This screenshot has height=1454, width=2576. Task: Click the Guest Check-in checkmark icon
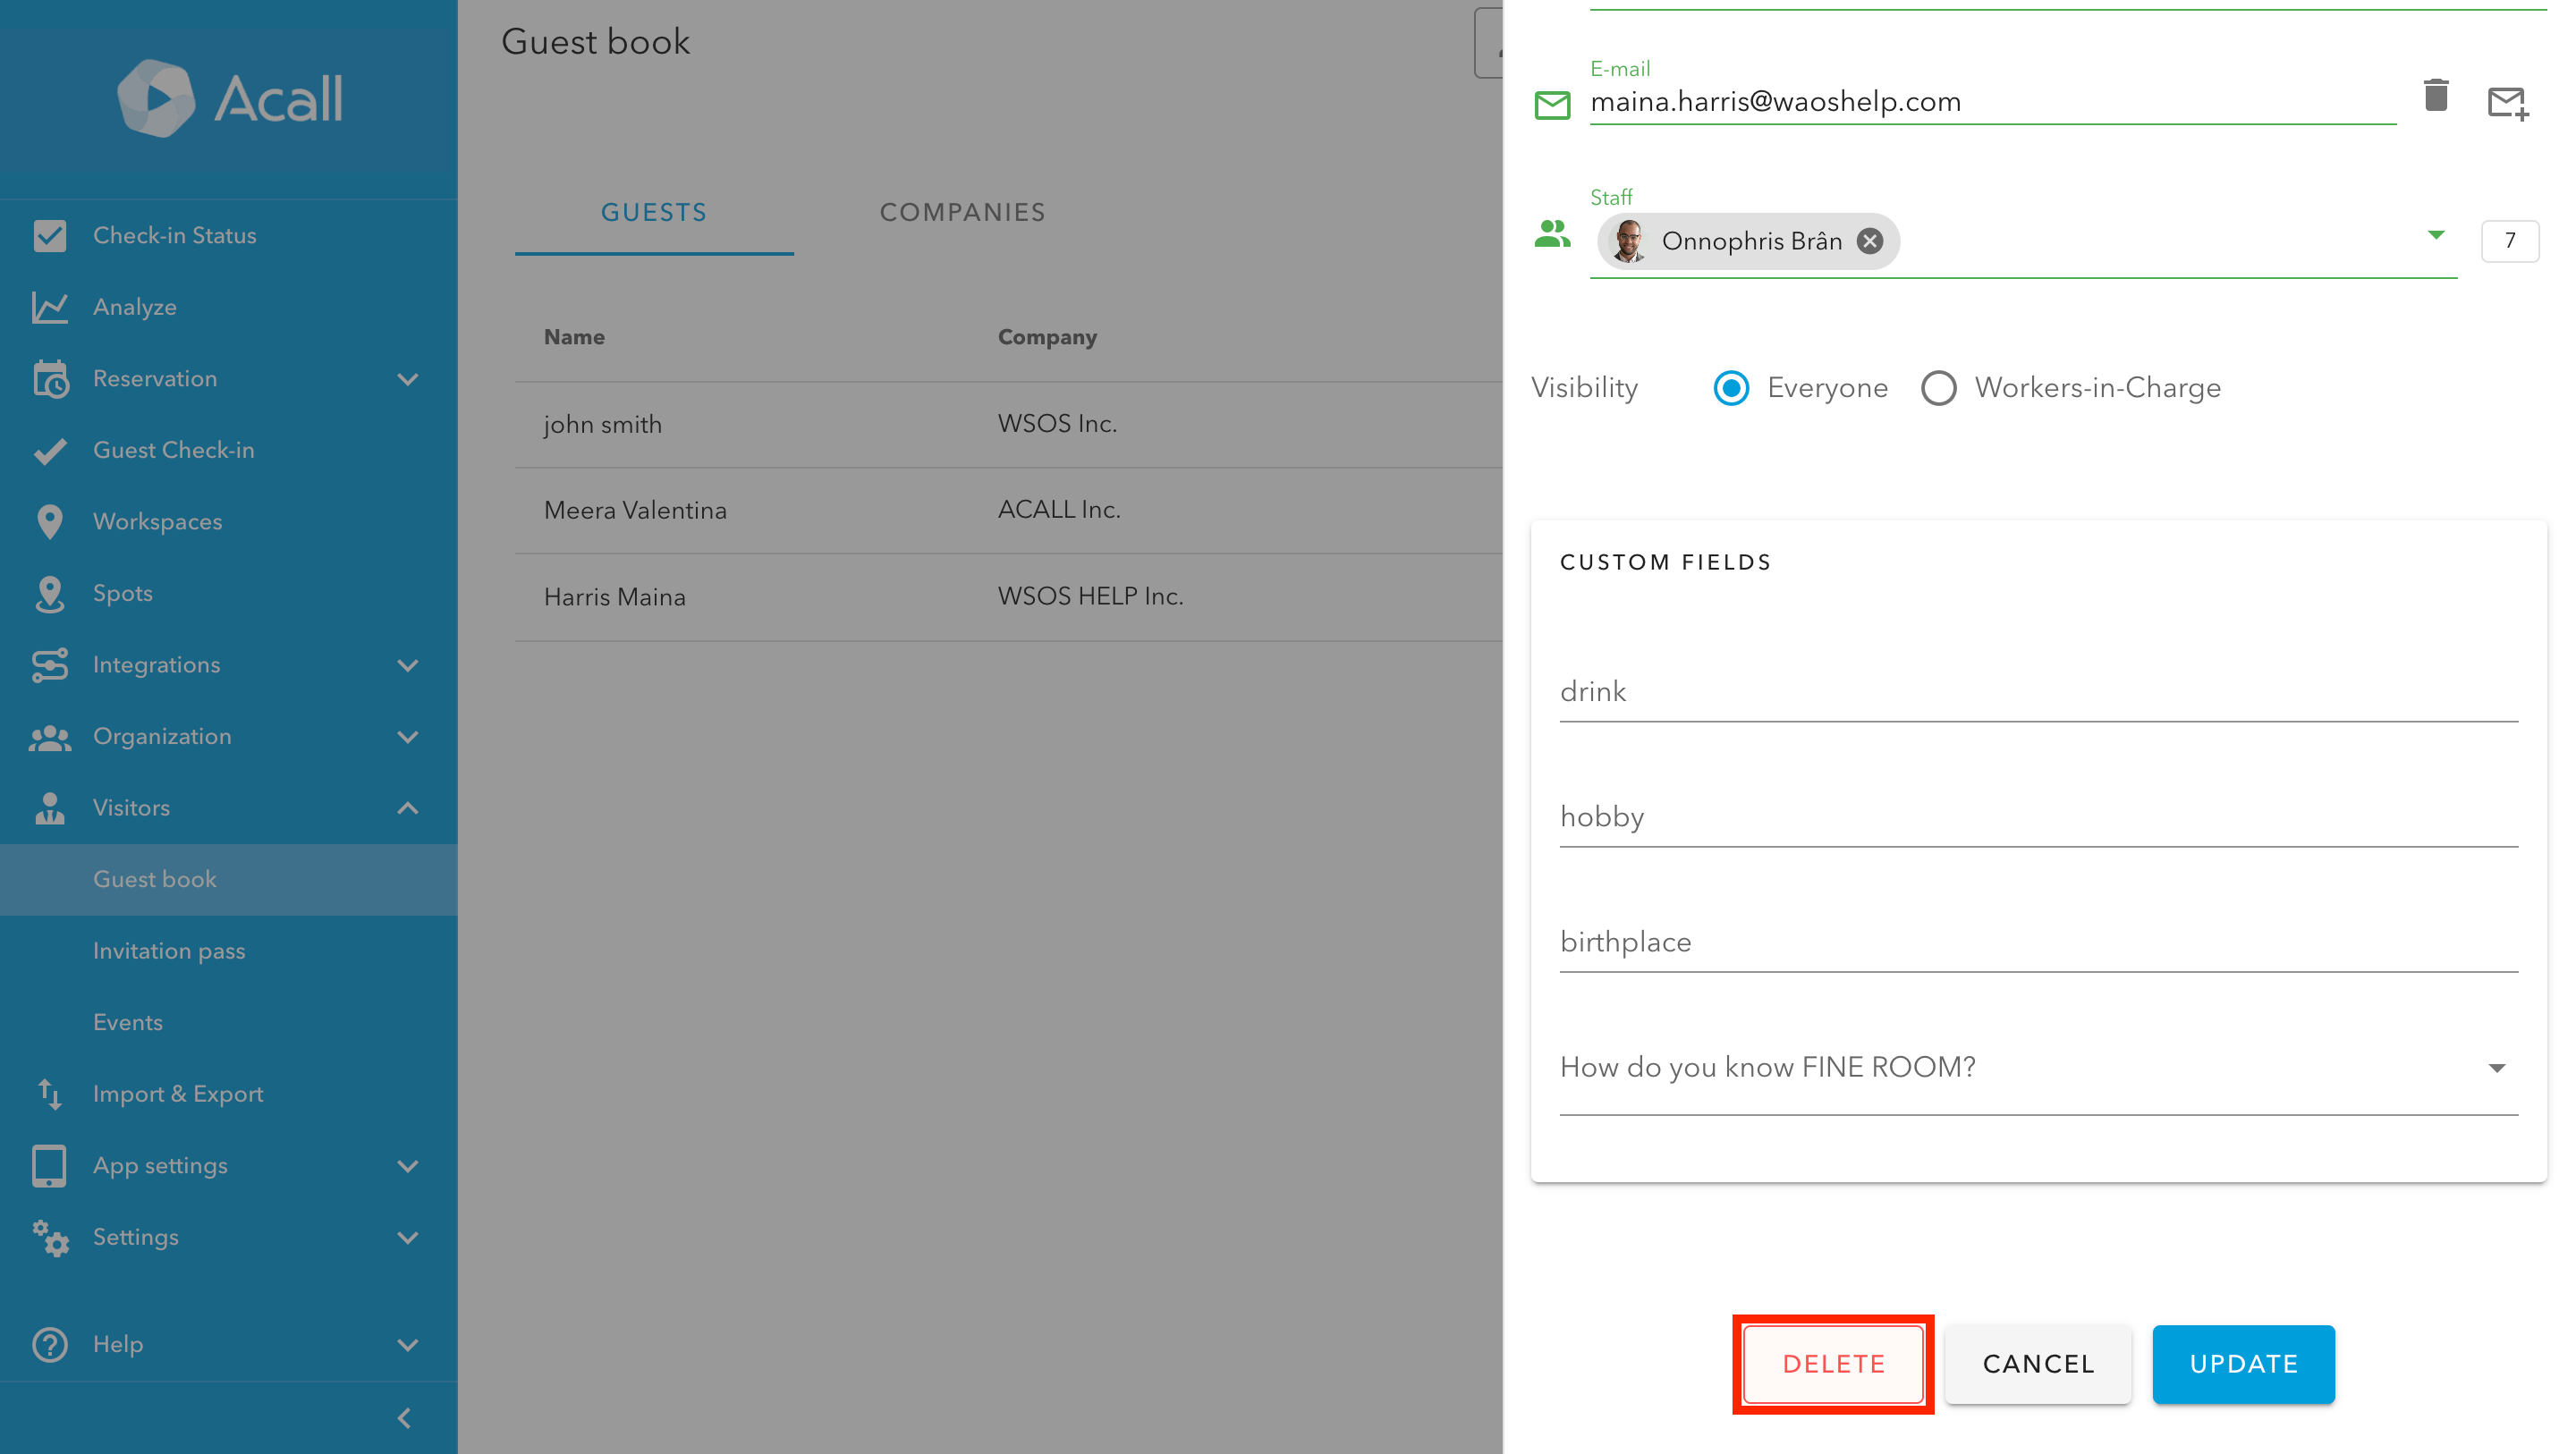(50, 451)
